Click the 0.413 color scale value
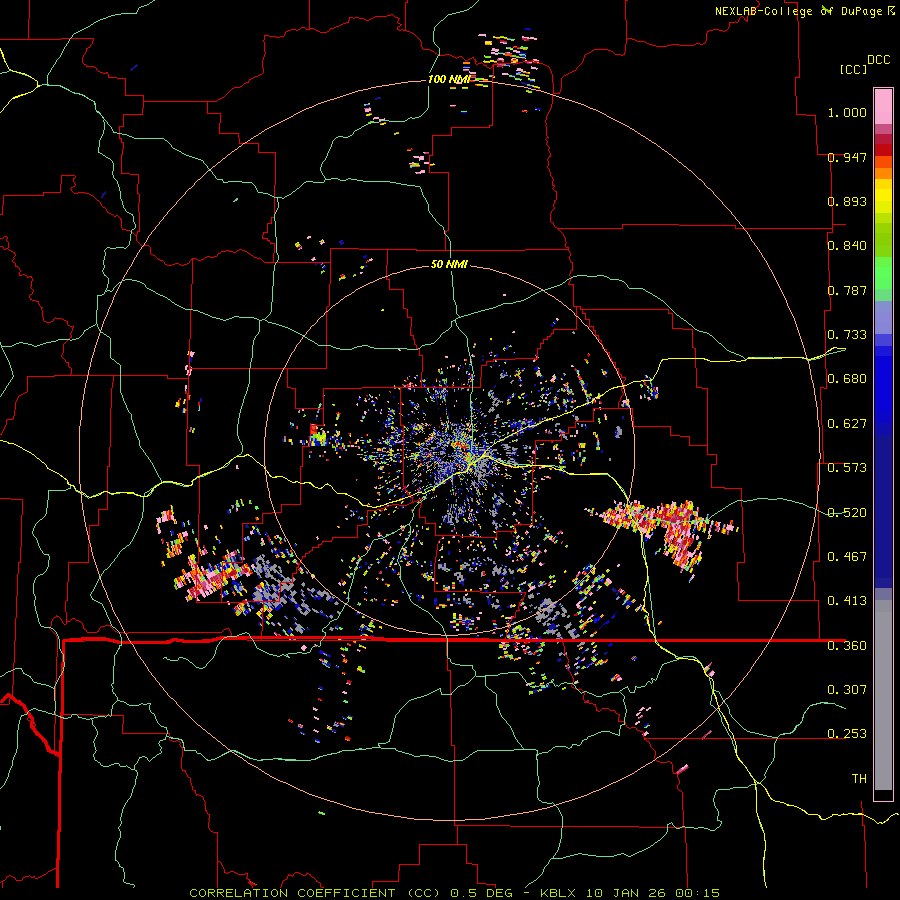The image size is (900, 900). 847,601
